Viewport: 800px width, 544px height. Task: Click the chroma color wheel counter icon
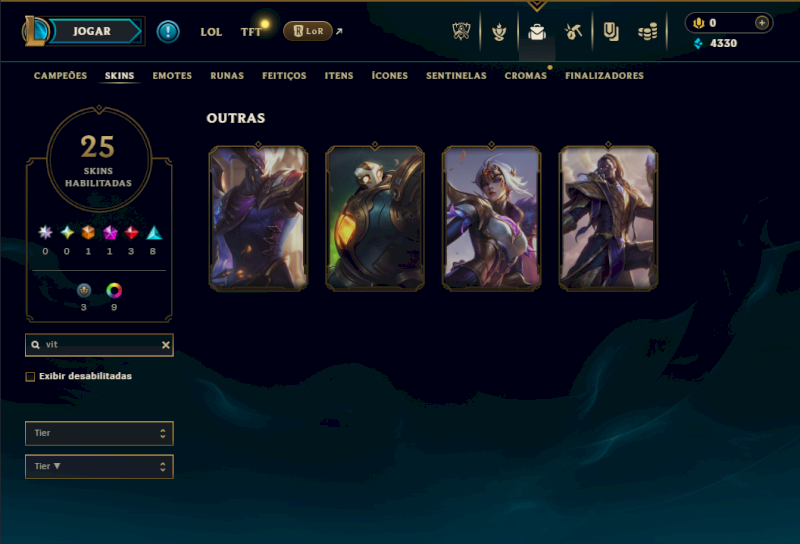[x=114, y=290]
